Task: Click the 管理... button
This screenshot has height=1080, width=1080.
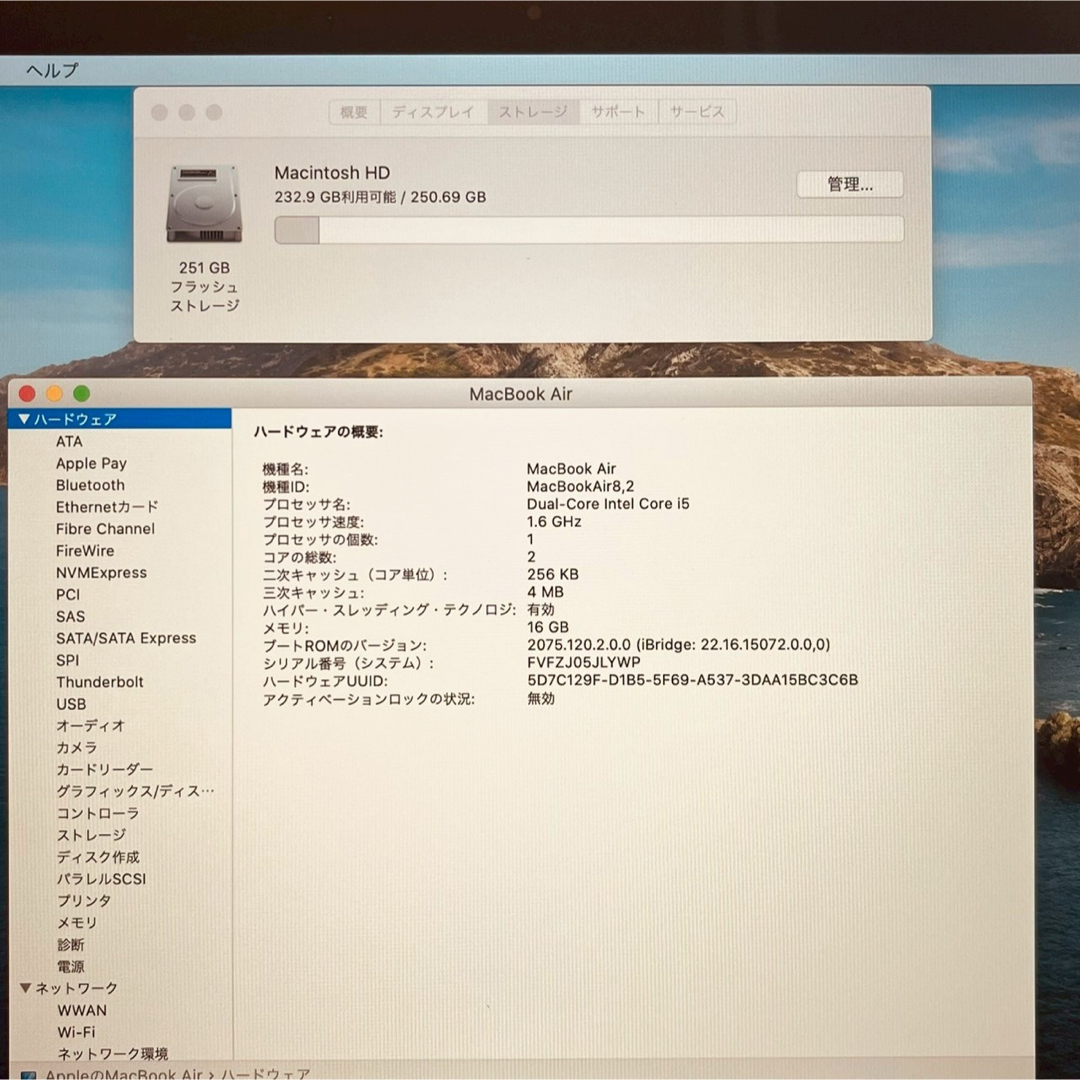Action: point(850,185)
